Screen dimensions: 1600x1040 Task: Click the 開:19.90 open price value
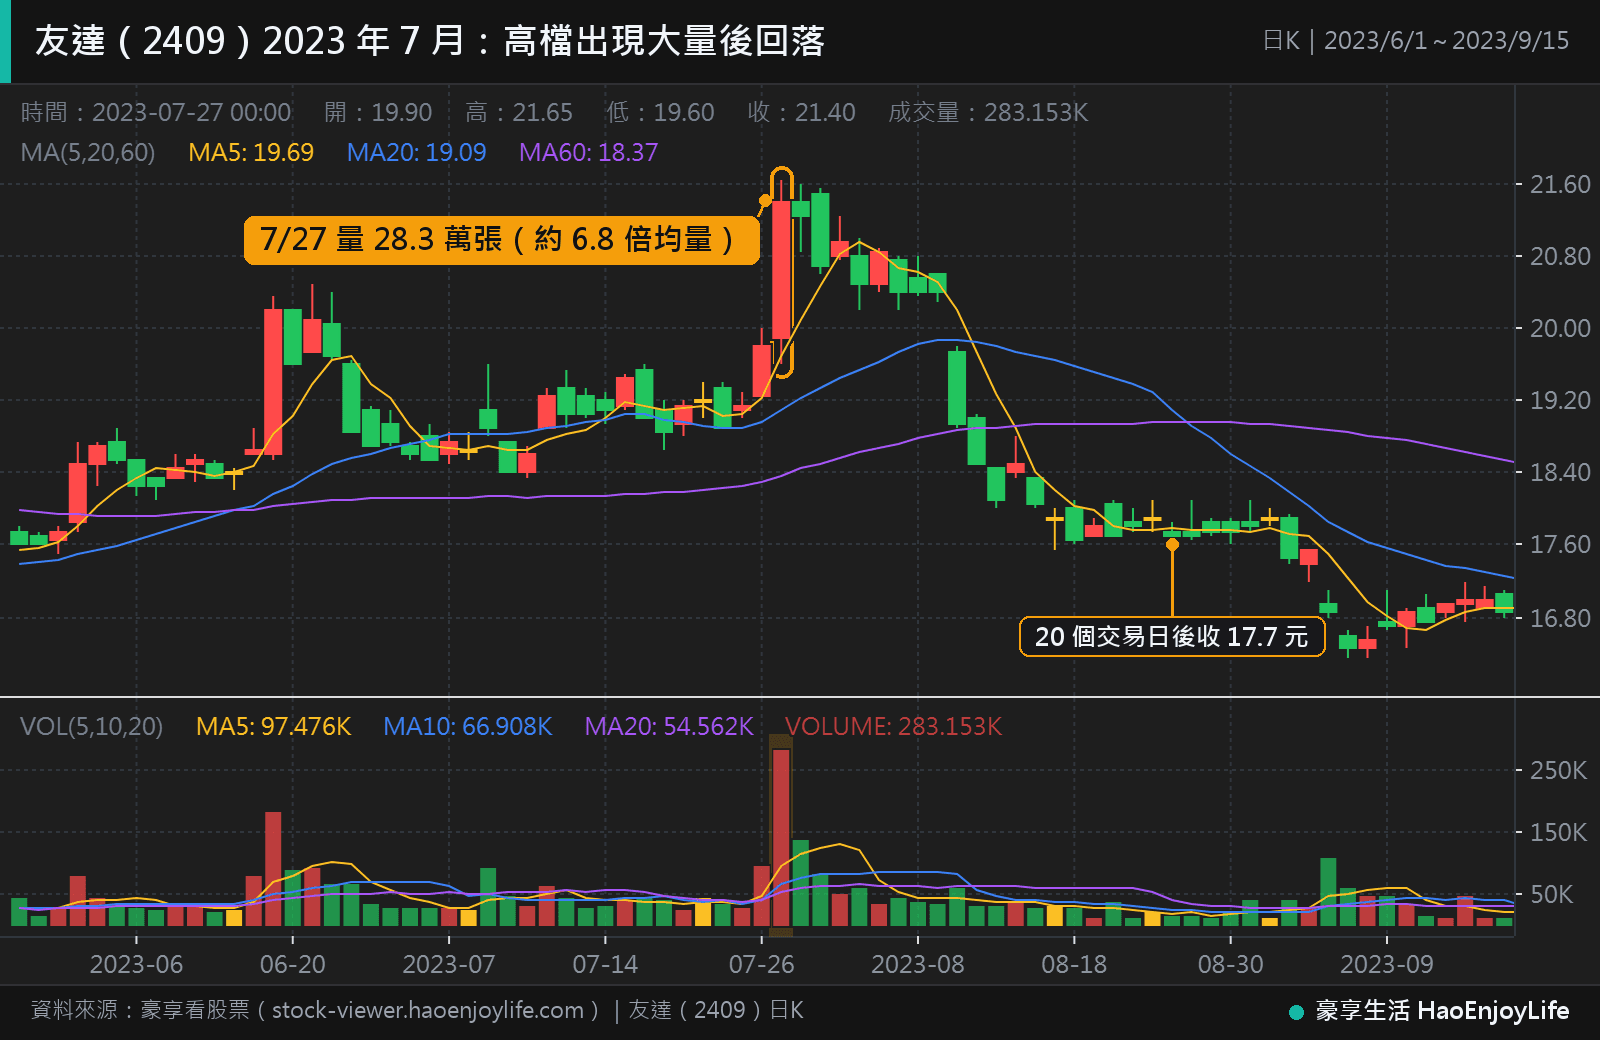click(378, 112)
